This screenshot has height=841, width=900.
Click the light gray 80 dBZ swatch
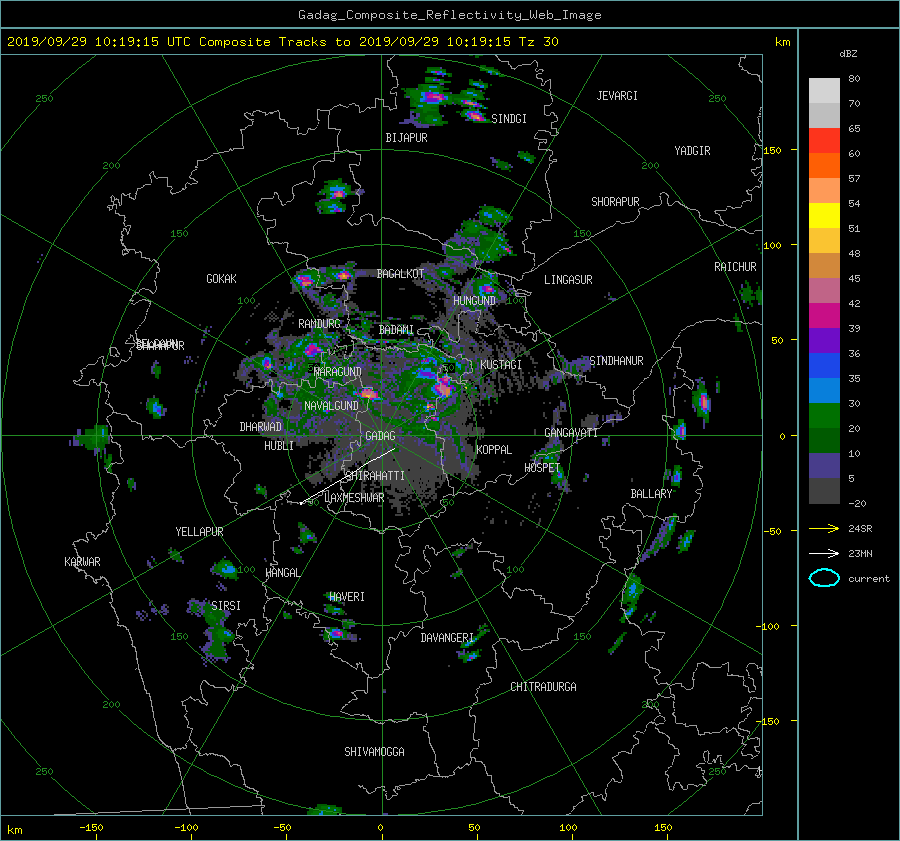(x=824, y=90)
